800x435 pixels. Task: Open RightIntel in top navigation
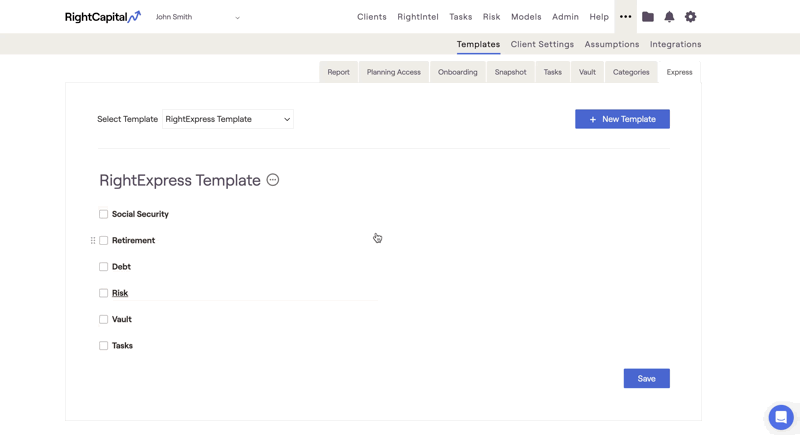pos(418,17)
